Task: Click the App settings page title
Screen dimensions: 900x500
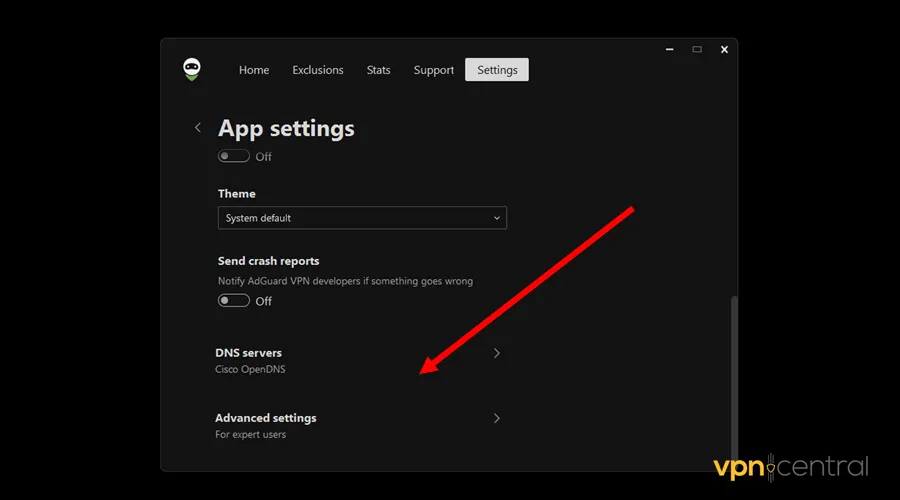Action: pyautogui.click(x=286, y=129)
